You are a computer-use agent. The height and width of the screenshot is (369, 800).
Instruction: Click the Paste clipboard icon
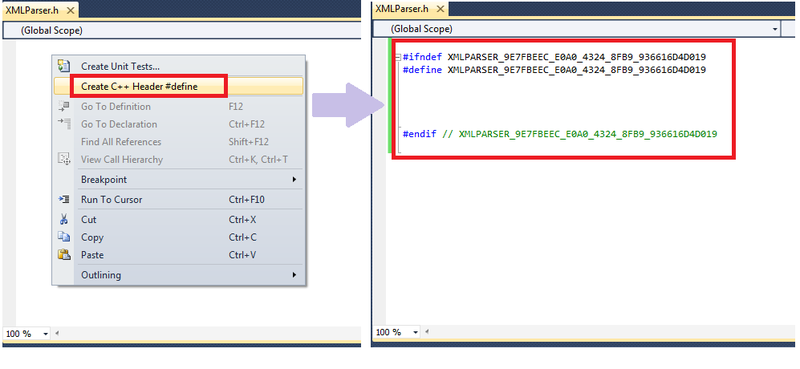(x=64, y=254)
